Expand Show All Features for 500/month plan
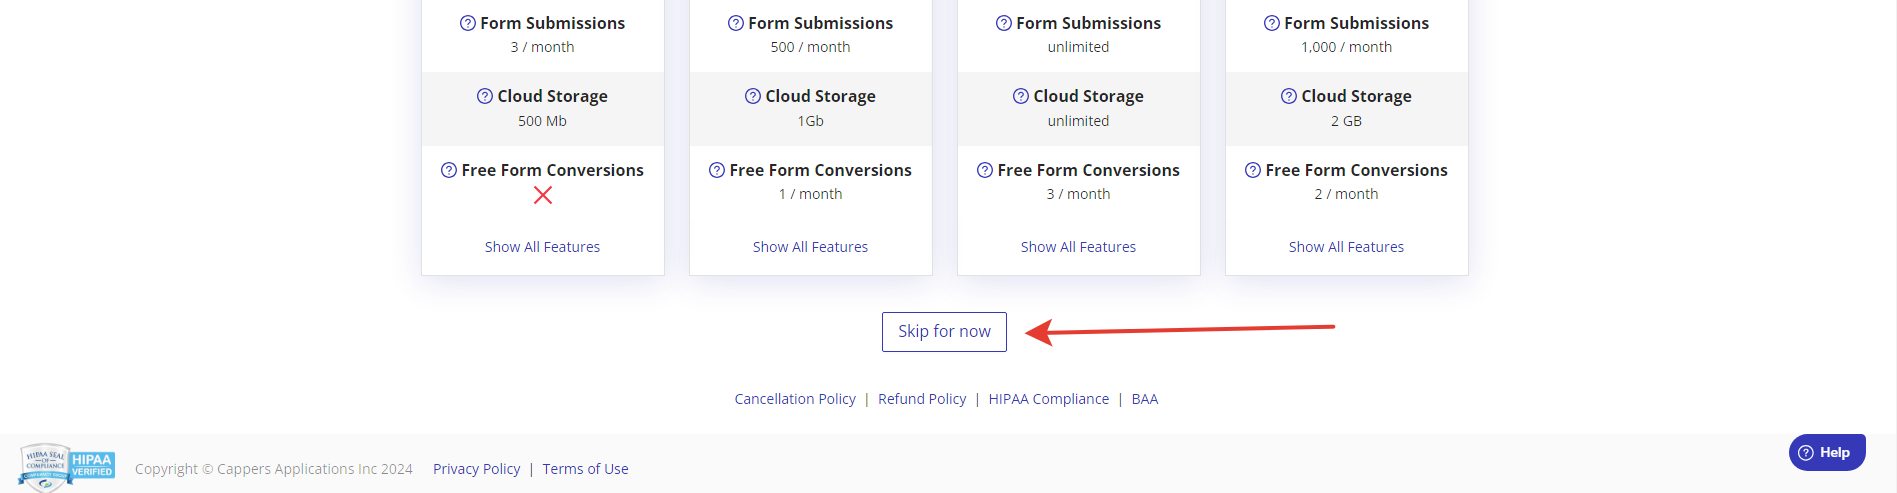 (x=810, y=247)
